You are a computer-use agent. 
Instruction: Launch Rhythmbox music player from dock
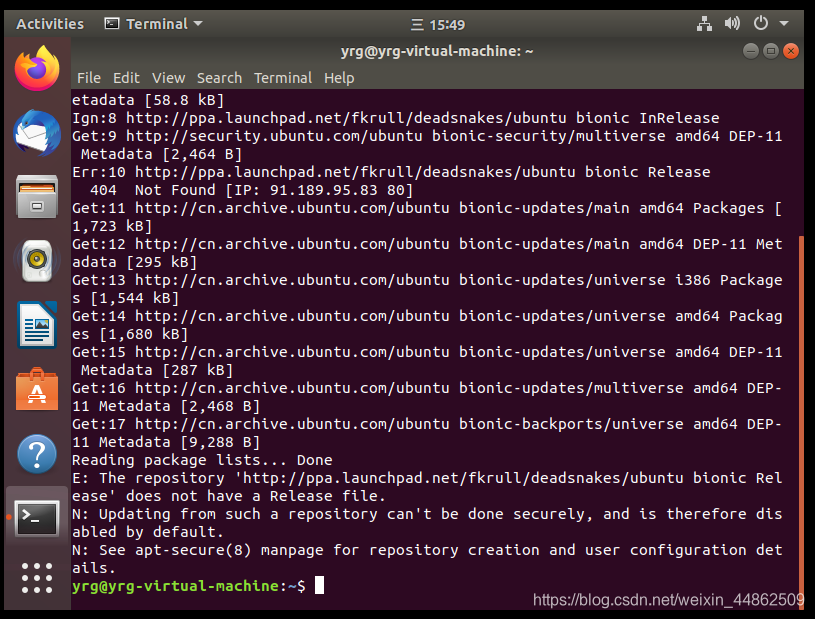[x=37, y=261]
